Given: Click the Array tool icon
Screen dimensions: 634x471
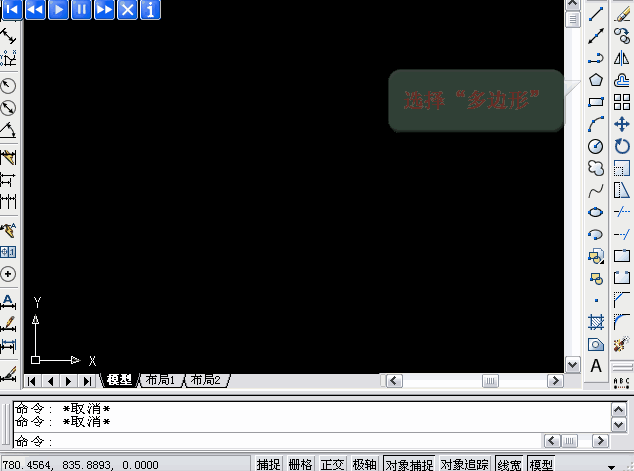Looking at the screenshot, I should [x=621, y=102].
